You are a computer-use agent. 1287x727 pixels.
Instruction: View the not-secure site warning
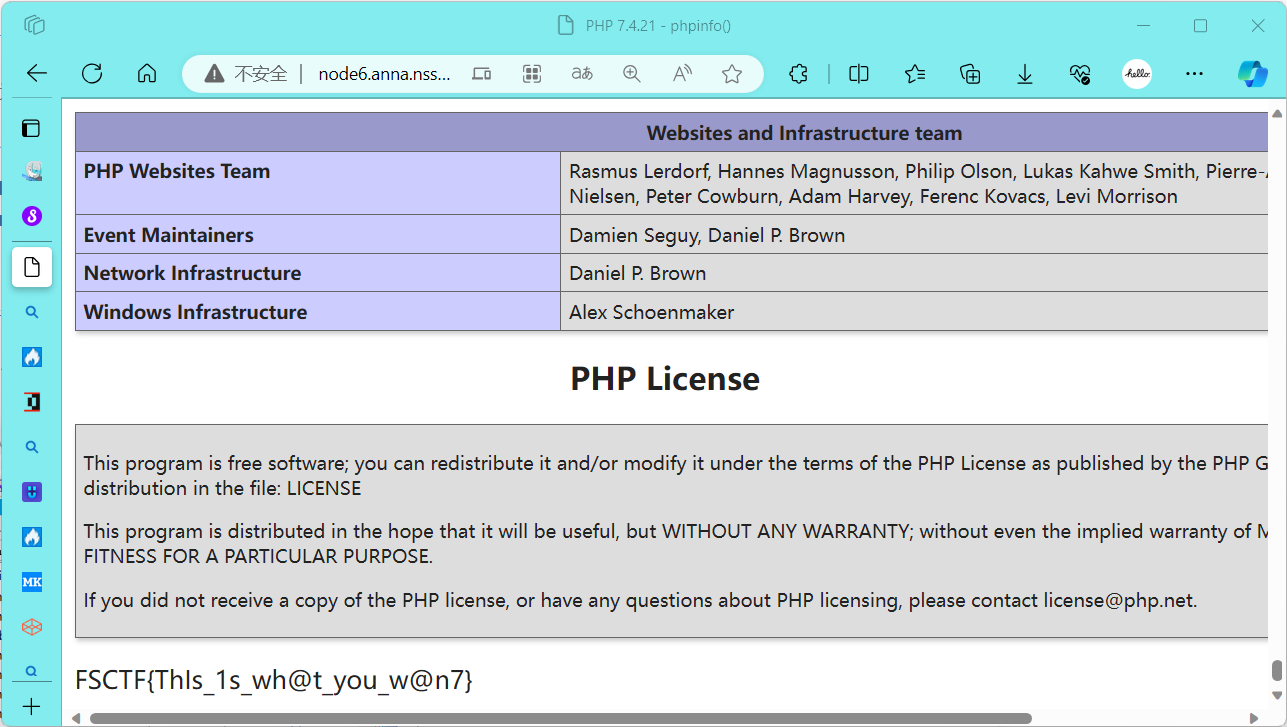pos(245,73)
